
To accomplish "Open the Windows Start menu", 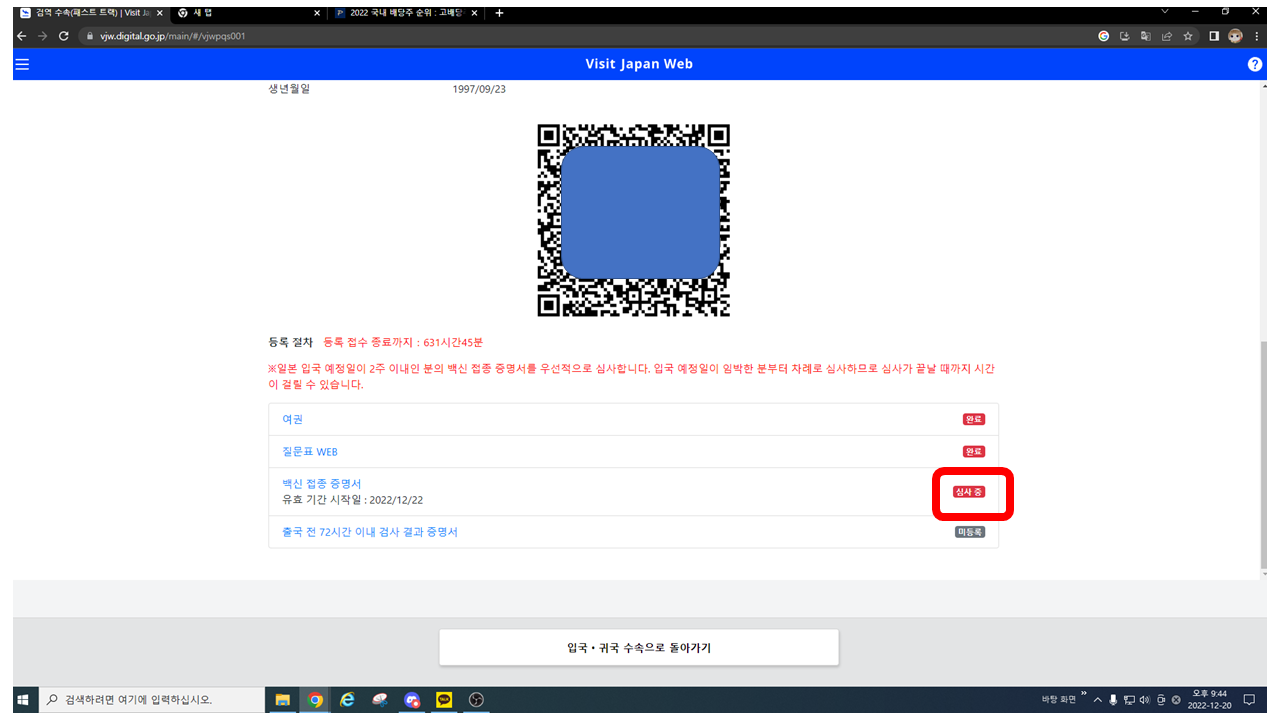I will point(22,700).
